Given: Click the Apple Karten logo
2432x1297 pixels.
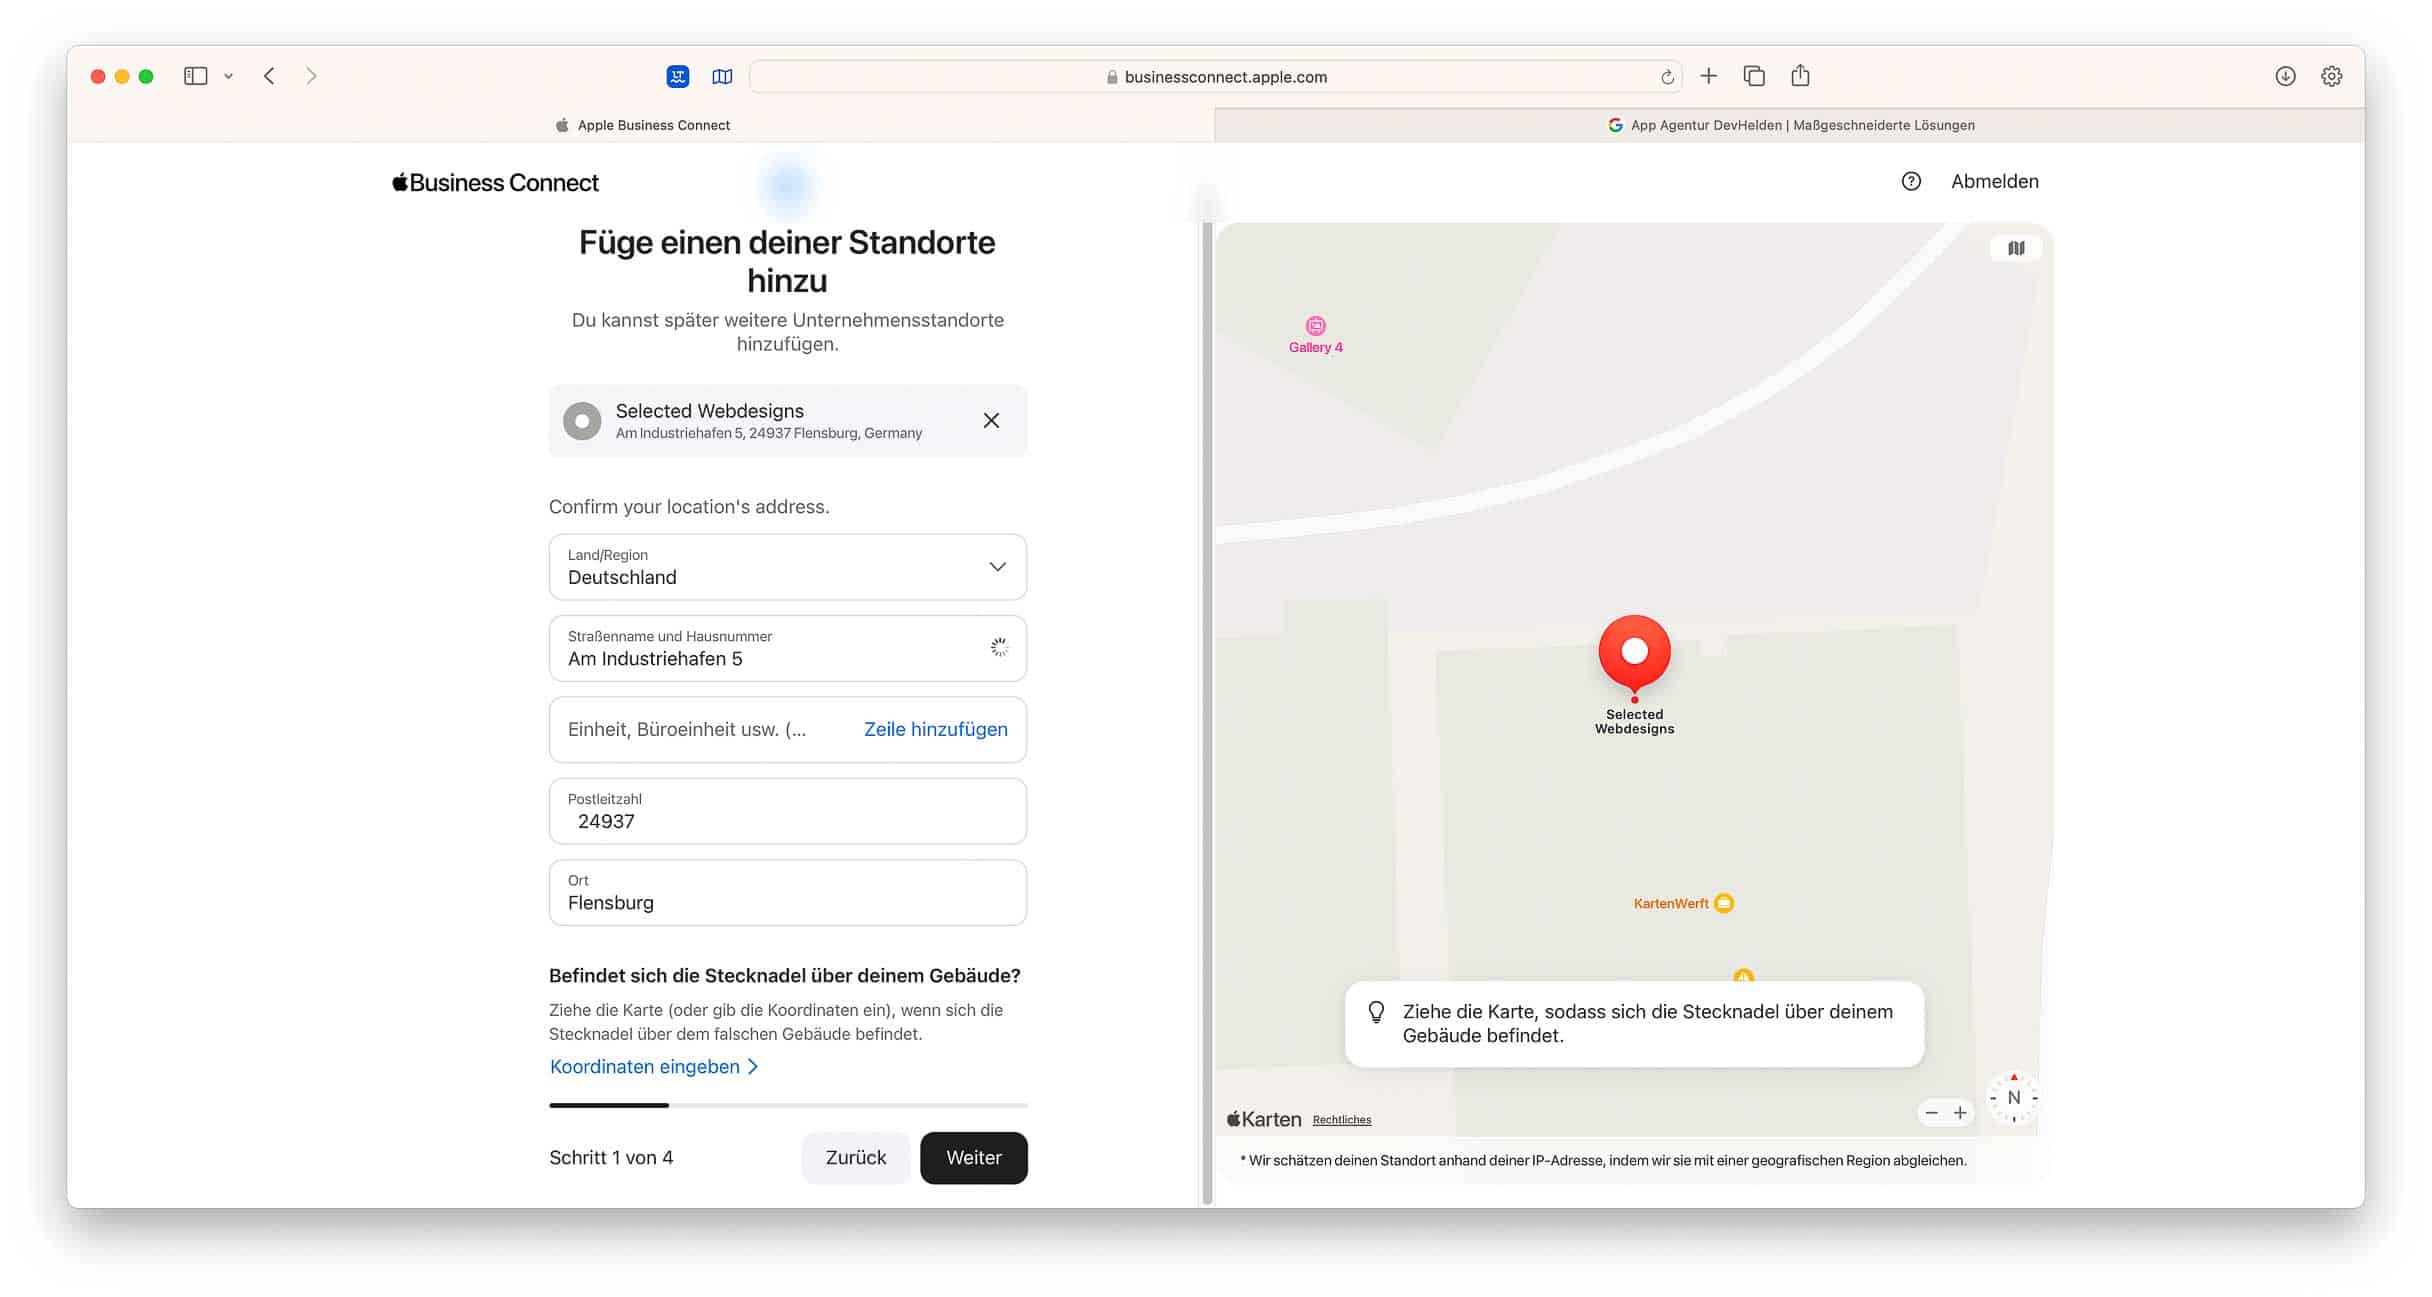Looking at the screenshot, I should (x=1264, y=1118).
